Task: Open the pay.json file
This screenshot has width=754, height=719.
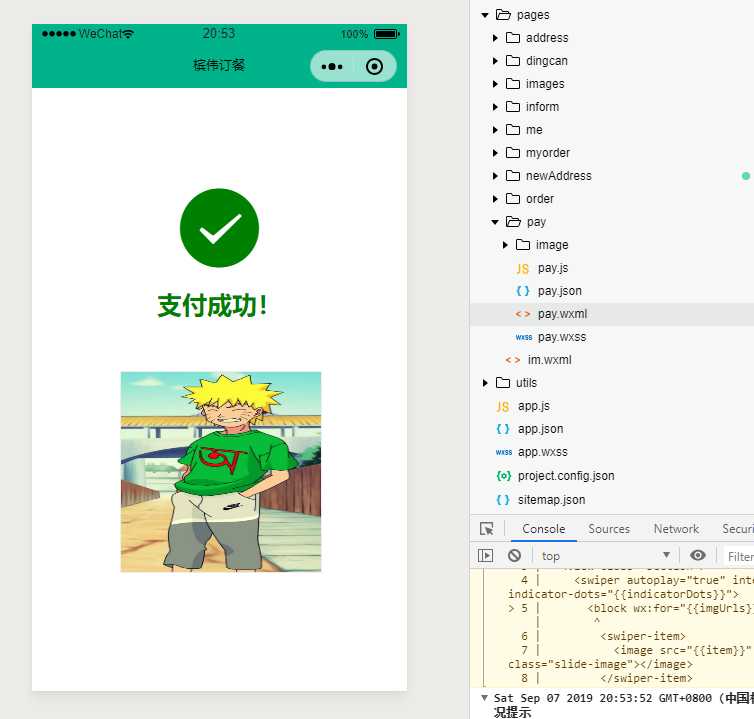Action: tap(560, 291)
